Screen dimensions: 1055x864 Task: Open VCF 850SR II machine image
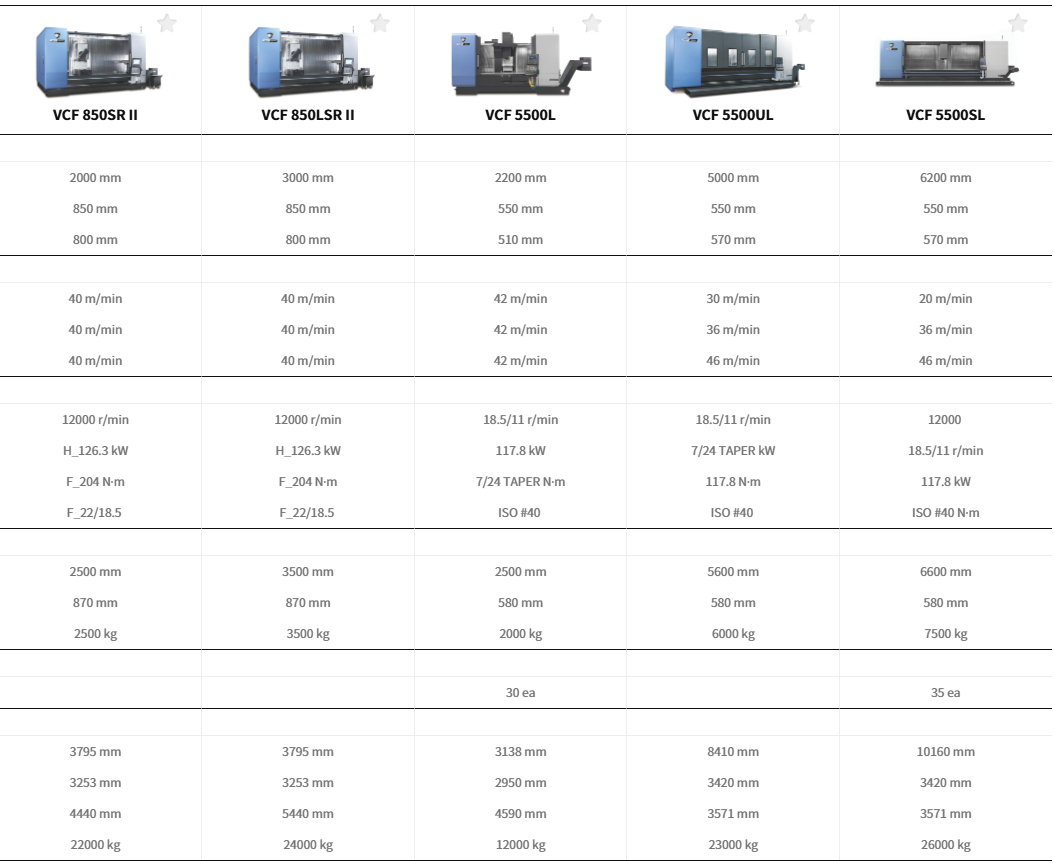pos(98,61)
